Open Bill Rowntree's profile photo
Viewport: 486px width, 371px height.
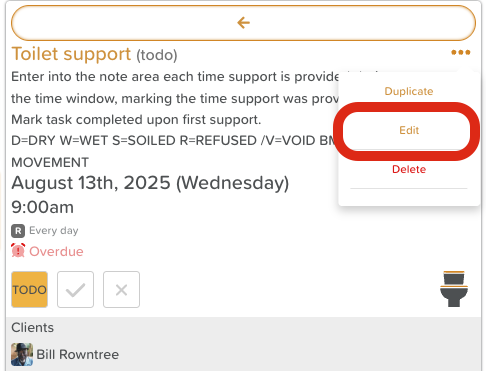(22, 354)
